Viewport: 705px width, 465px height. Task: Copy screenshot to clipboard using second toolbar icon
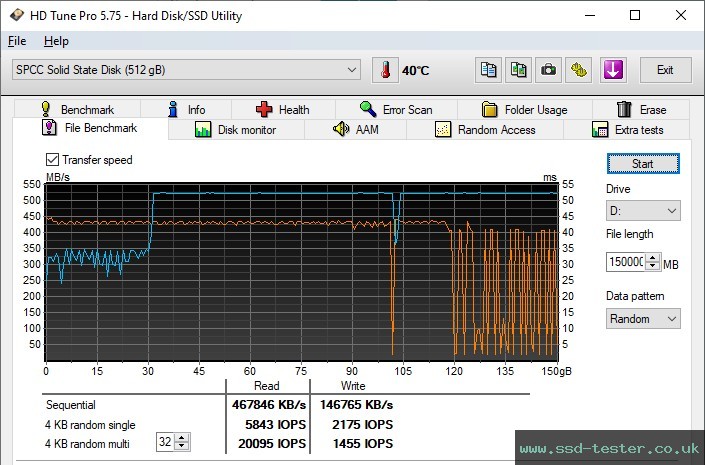(518, 70)
